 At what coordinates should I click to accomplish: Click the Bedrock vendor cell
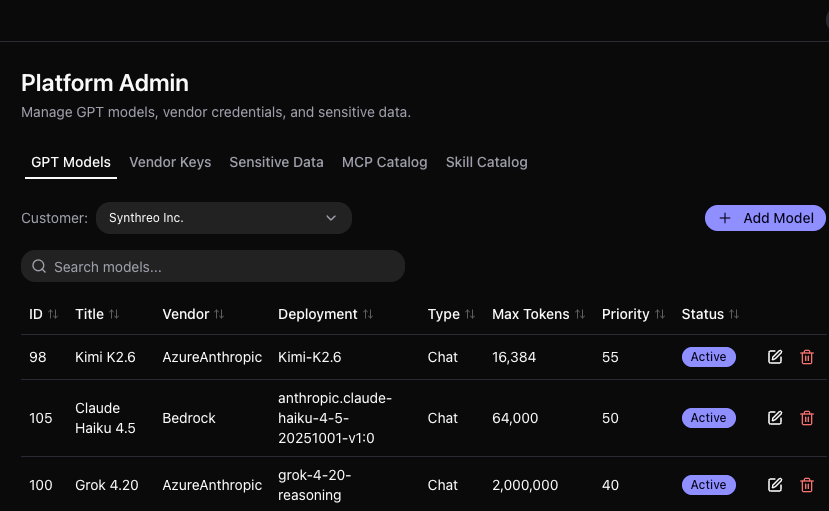pos(189,418)
